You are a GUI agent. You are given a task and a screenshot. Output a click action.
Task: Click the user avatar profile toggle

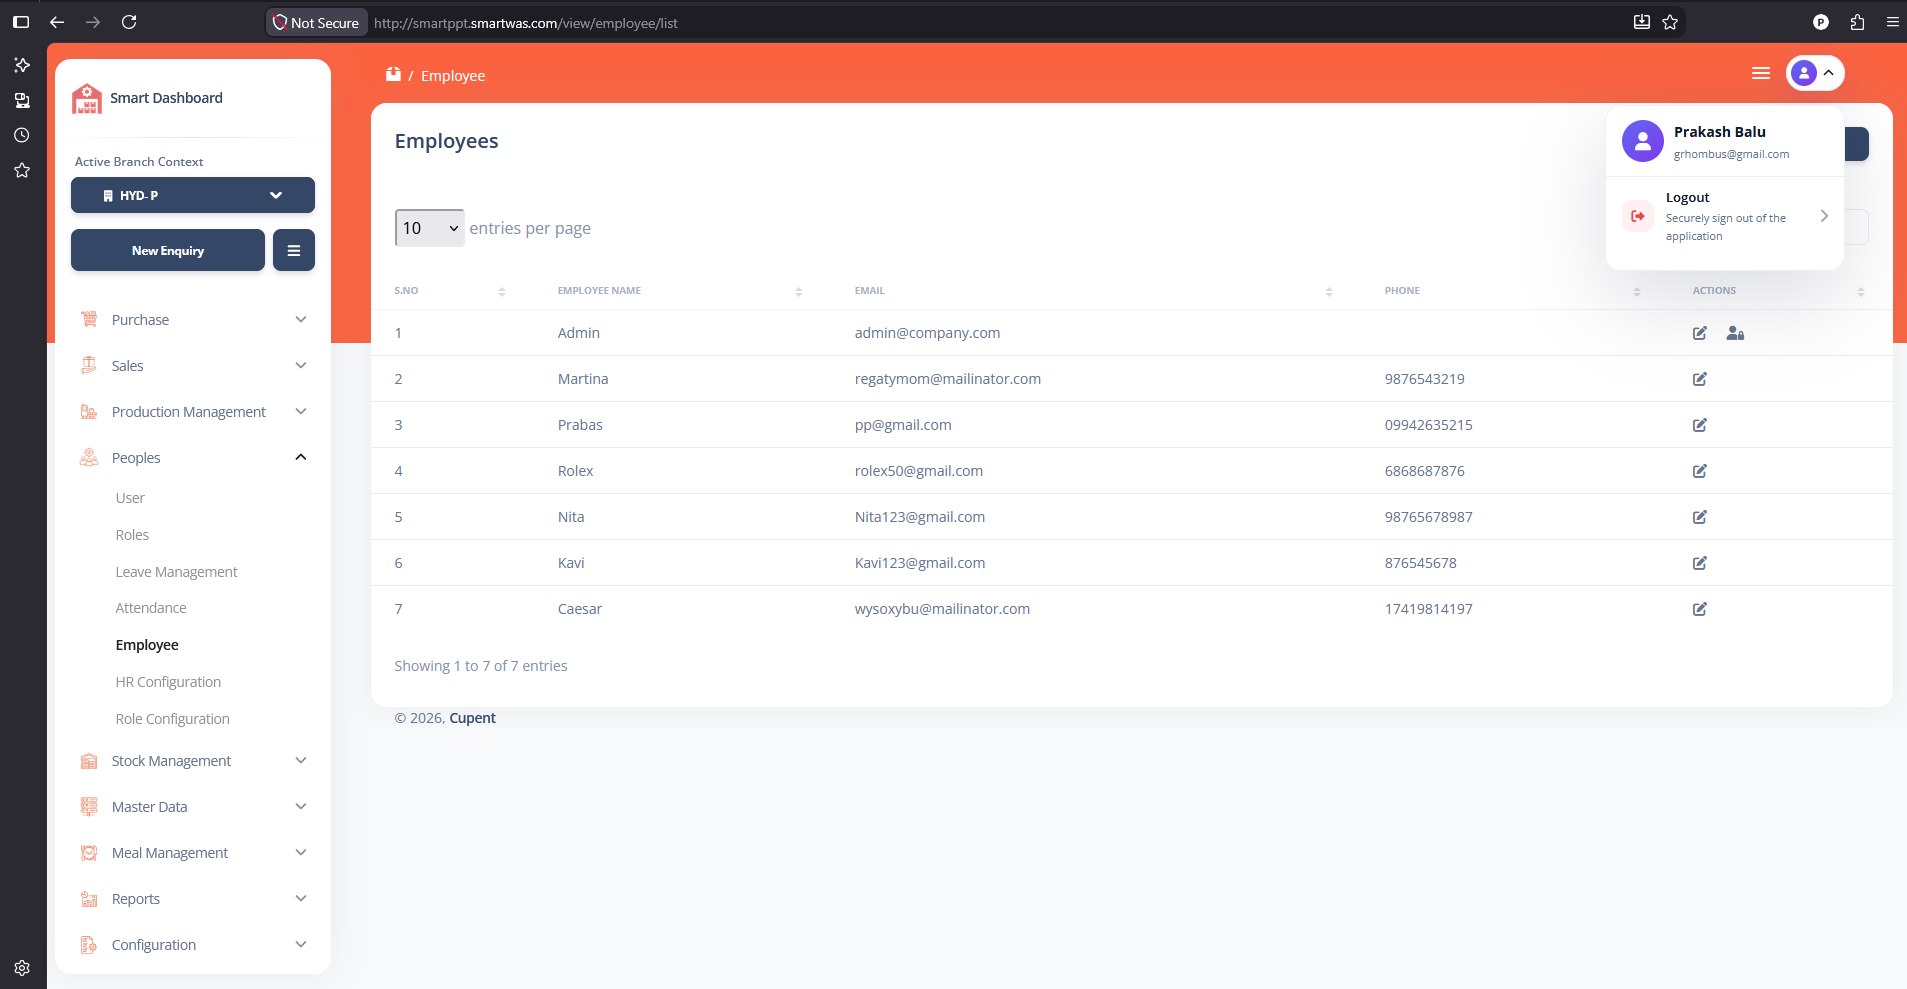tap(1815, 73)
